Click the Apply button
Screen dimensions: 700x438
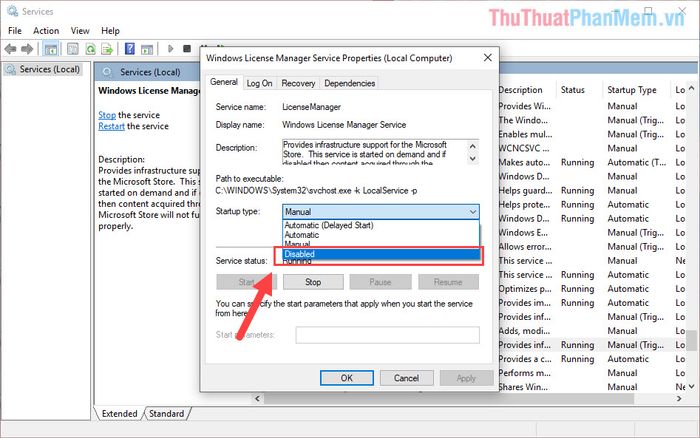(x=466, y=378)
